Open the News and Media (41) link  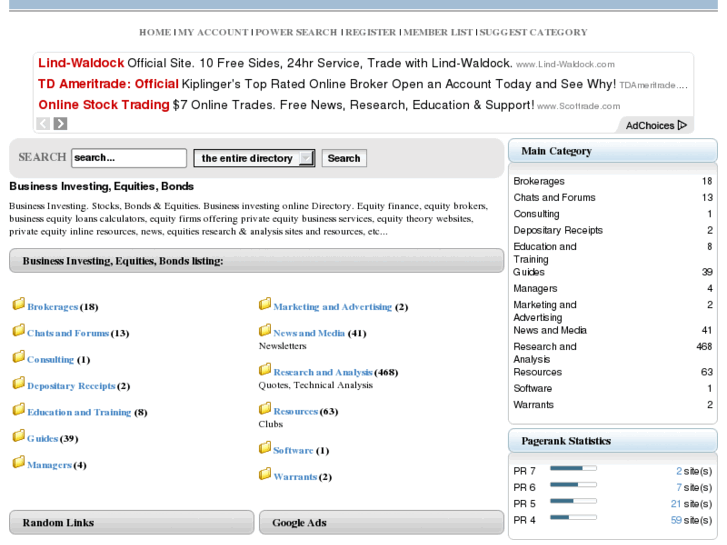[309, 333]
